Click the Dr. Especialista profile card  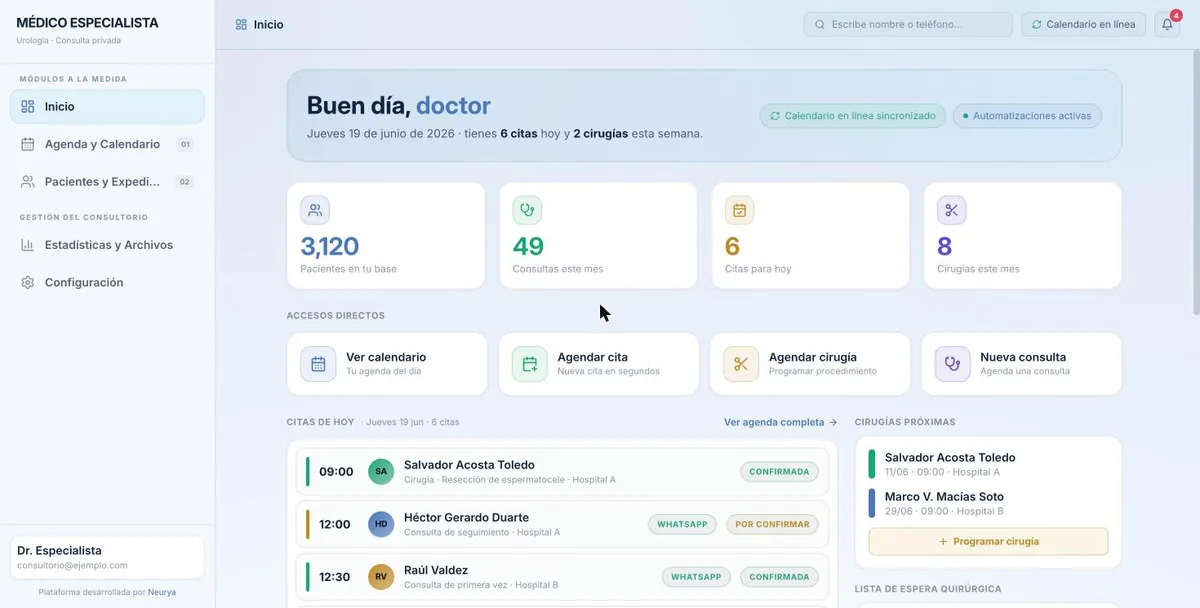click(107, 557)
